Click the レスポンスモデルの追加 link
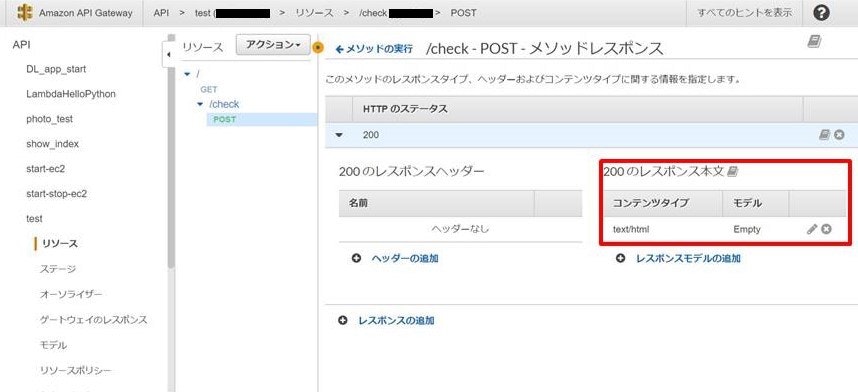The width and height of the screenshot is (858, 392). 688,258
